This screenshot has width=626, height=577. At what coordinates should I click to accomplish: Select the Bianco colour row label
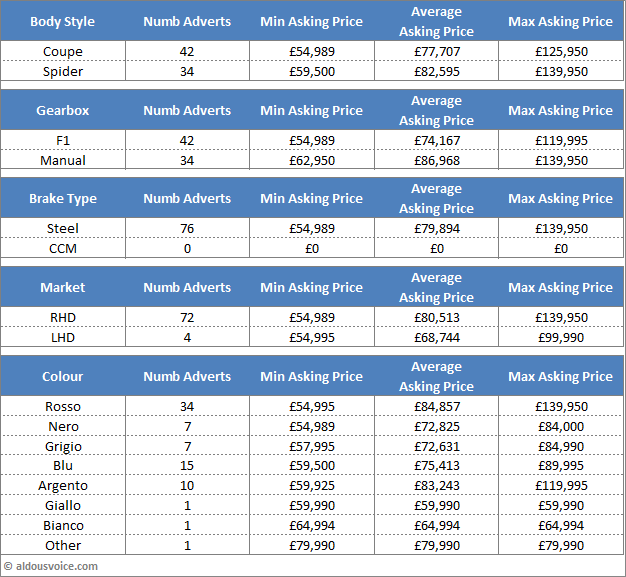coord(63,526)
